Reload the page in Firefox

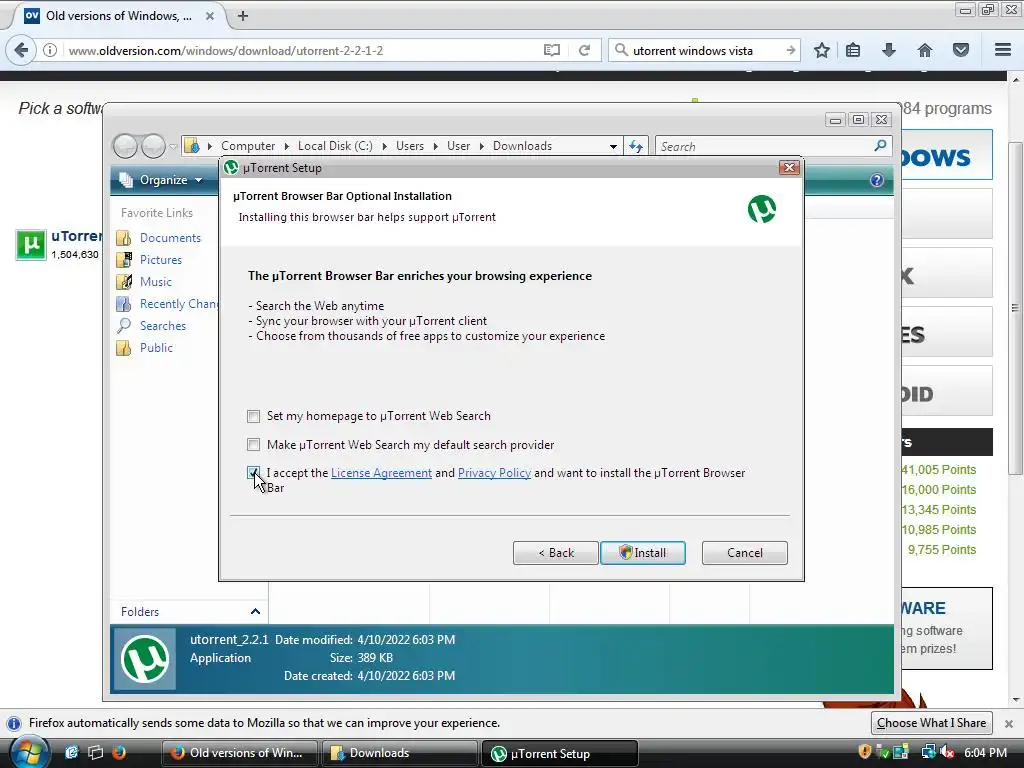tap(584, 50)
